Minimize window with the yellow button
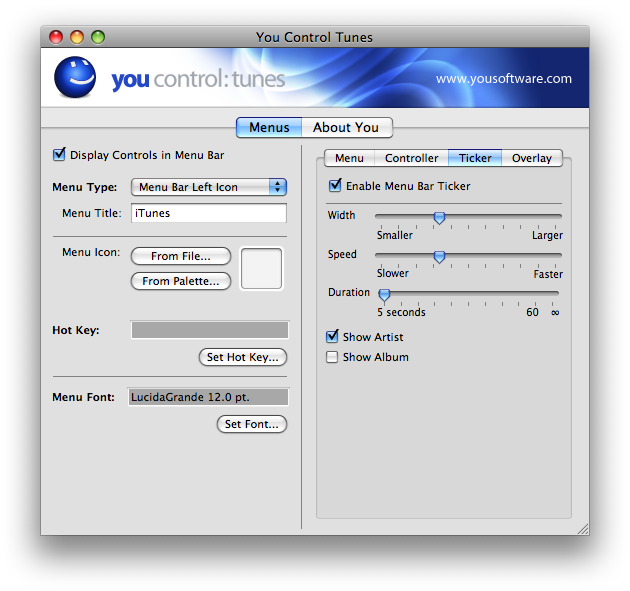Viewport: 630px width, 591px height. [77, 37]
